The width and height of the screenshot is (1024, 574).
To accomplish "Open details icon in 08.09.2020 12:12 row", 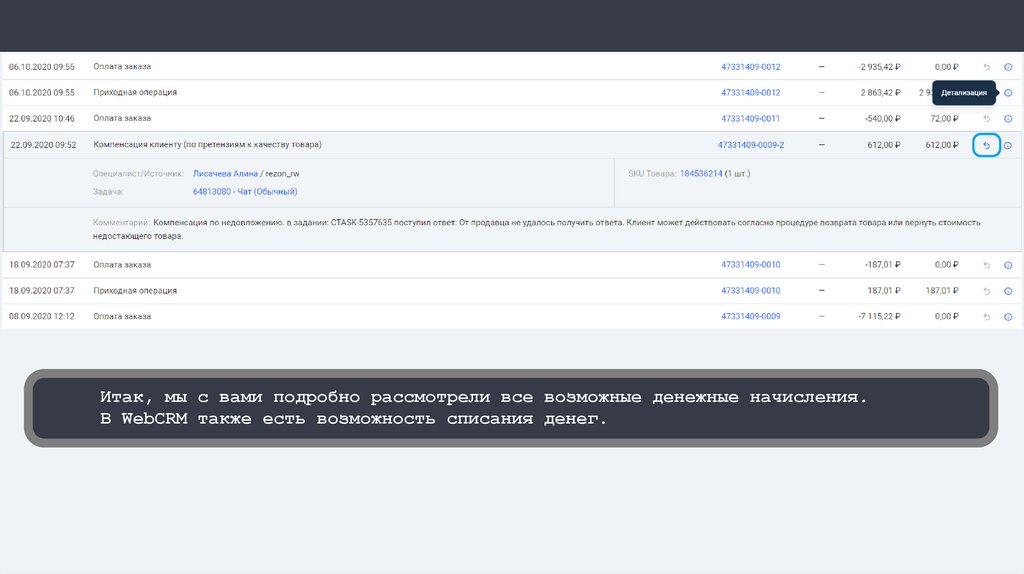I will pyautogui.click(x=1008, y=317).
